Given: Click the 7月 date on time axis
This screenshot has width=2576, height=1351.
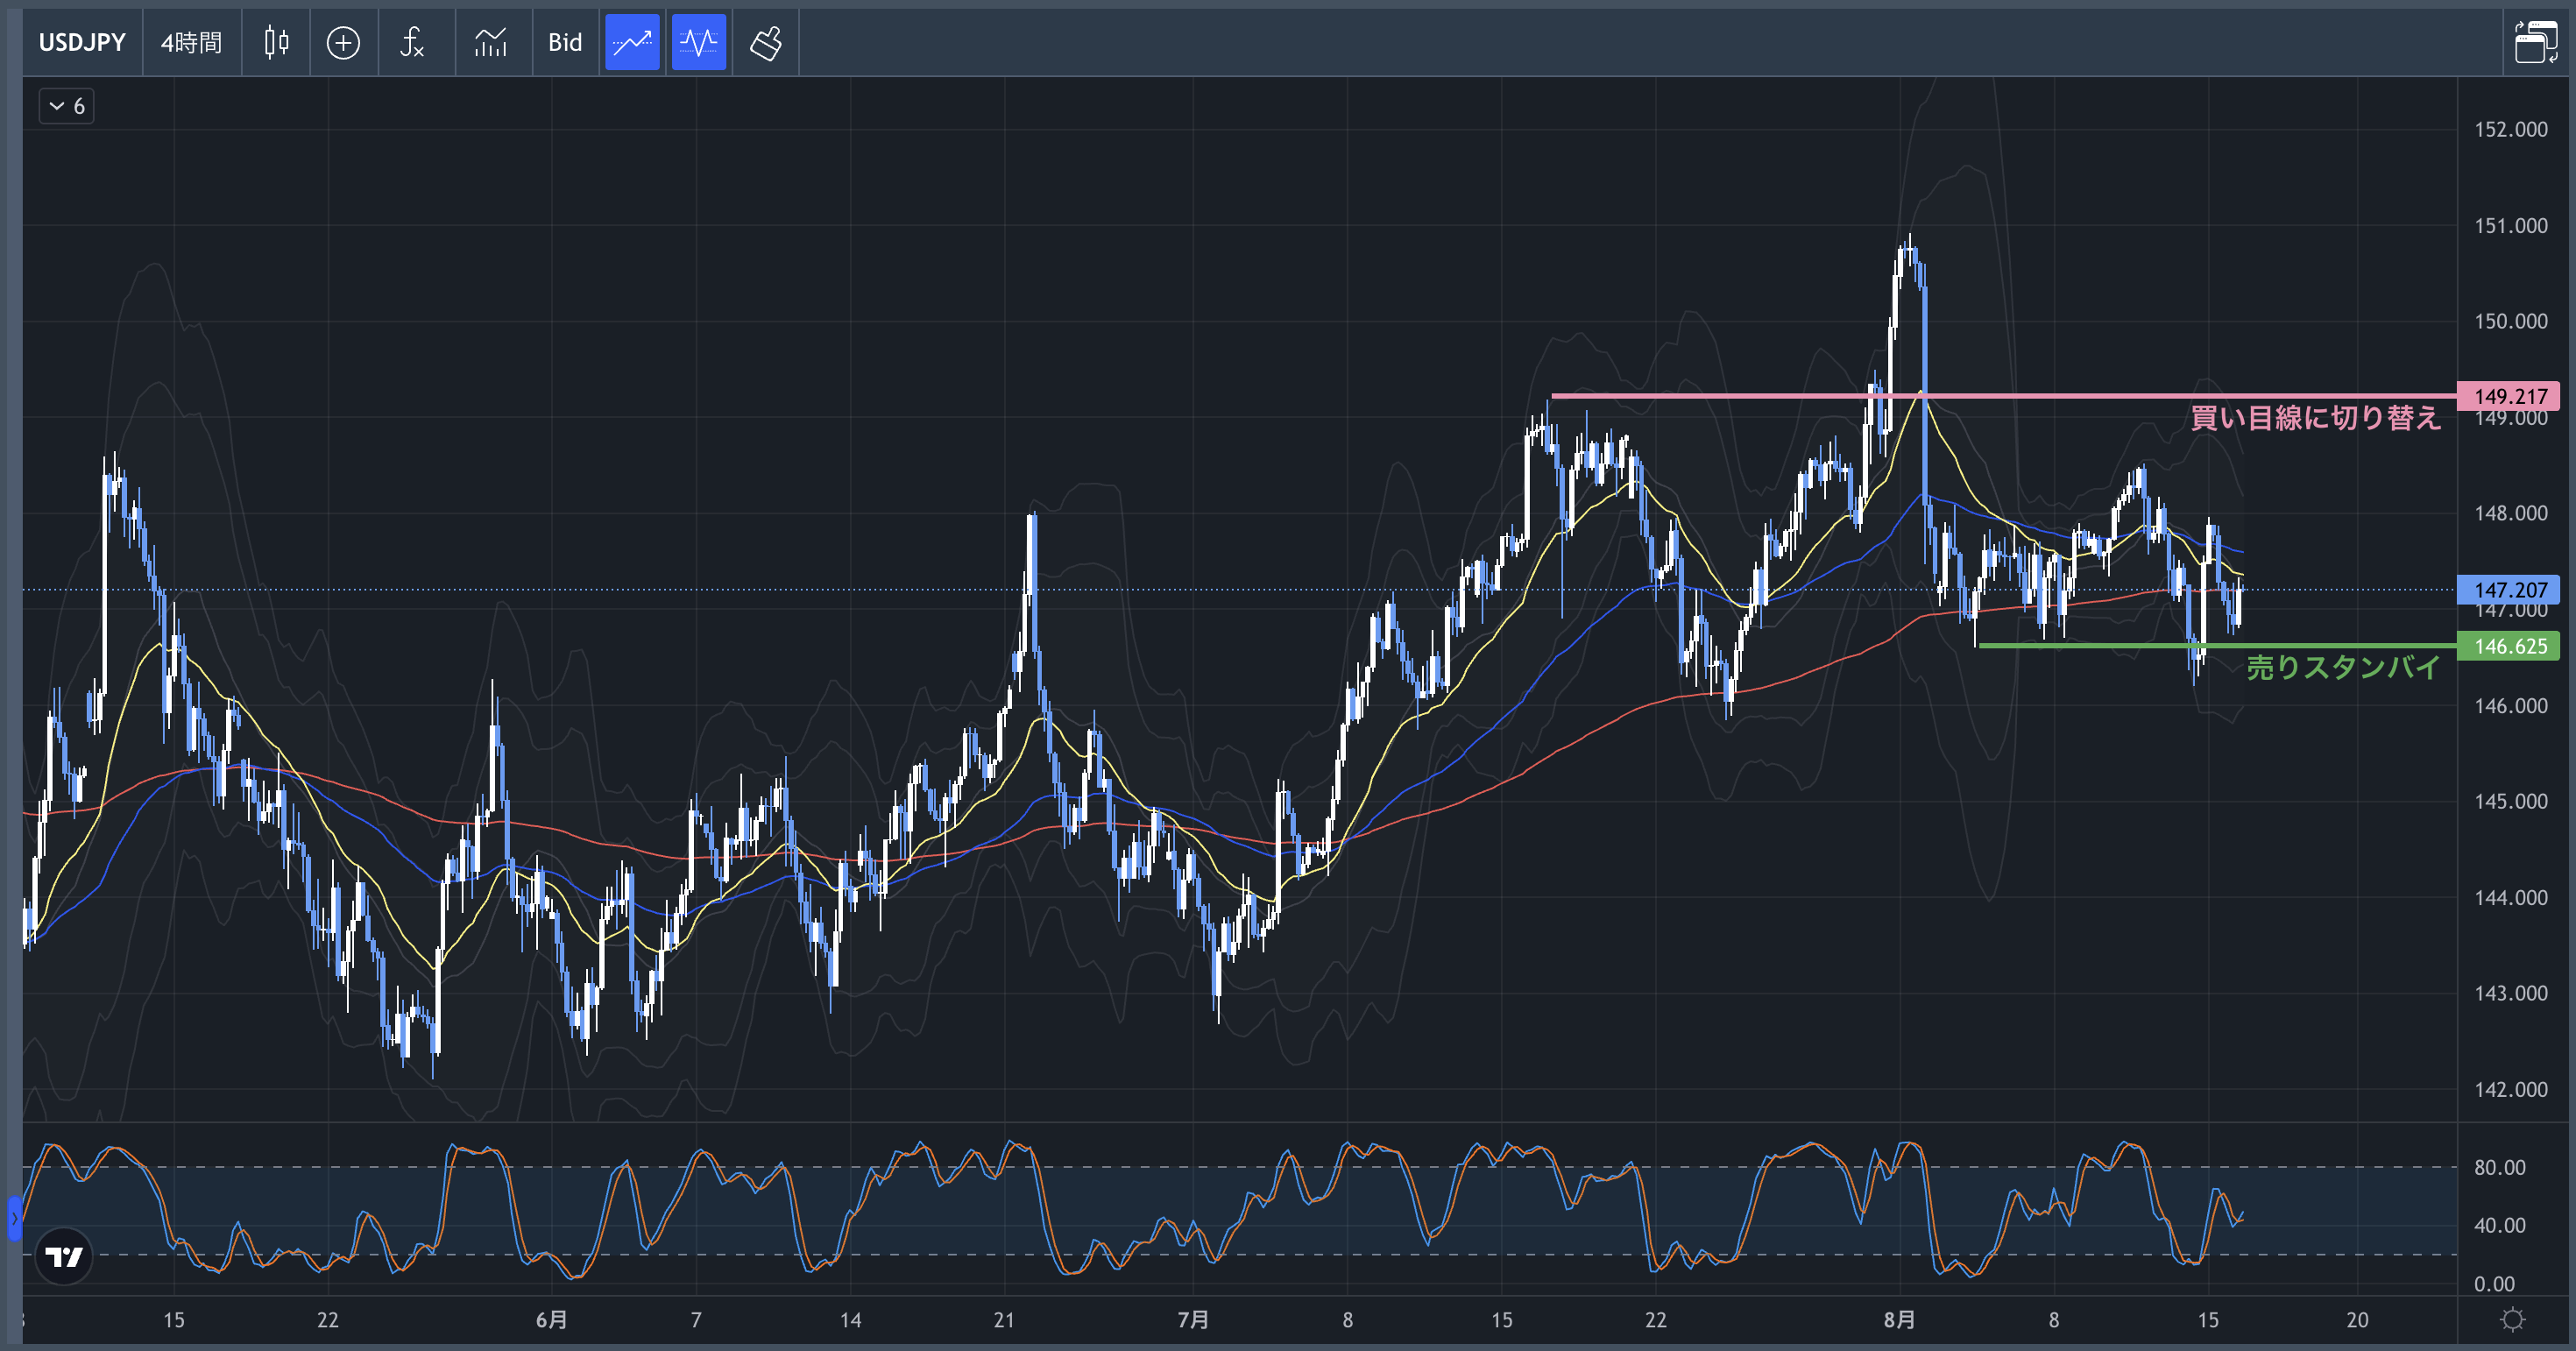Looking at the screenshot, I should 1193,1320.
